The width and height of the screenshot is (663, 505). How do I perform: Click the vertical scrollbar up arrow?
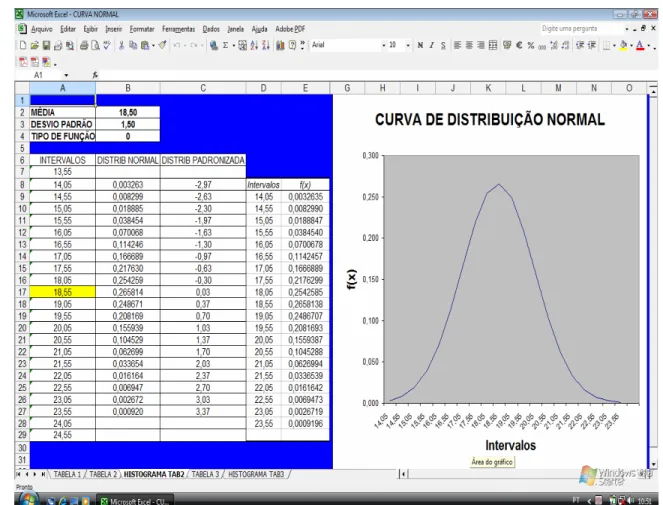[x=653, y=91]
